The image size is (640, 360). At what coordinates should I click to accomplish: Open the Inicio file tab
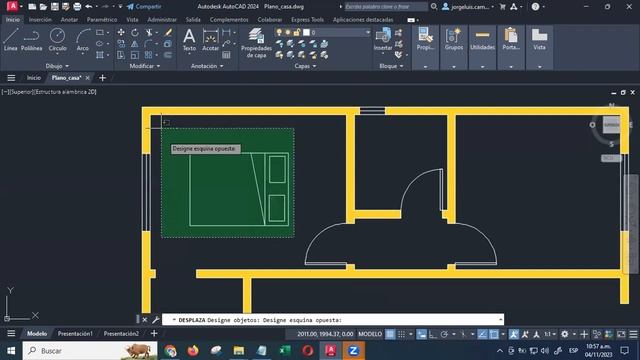coord(34,78)
